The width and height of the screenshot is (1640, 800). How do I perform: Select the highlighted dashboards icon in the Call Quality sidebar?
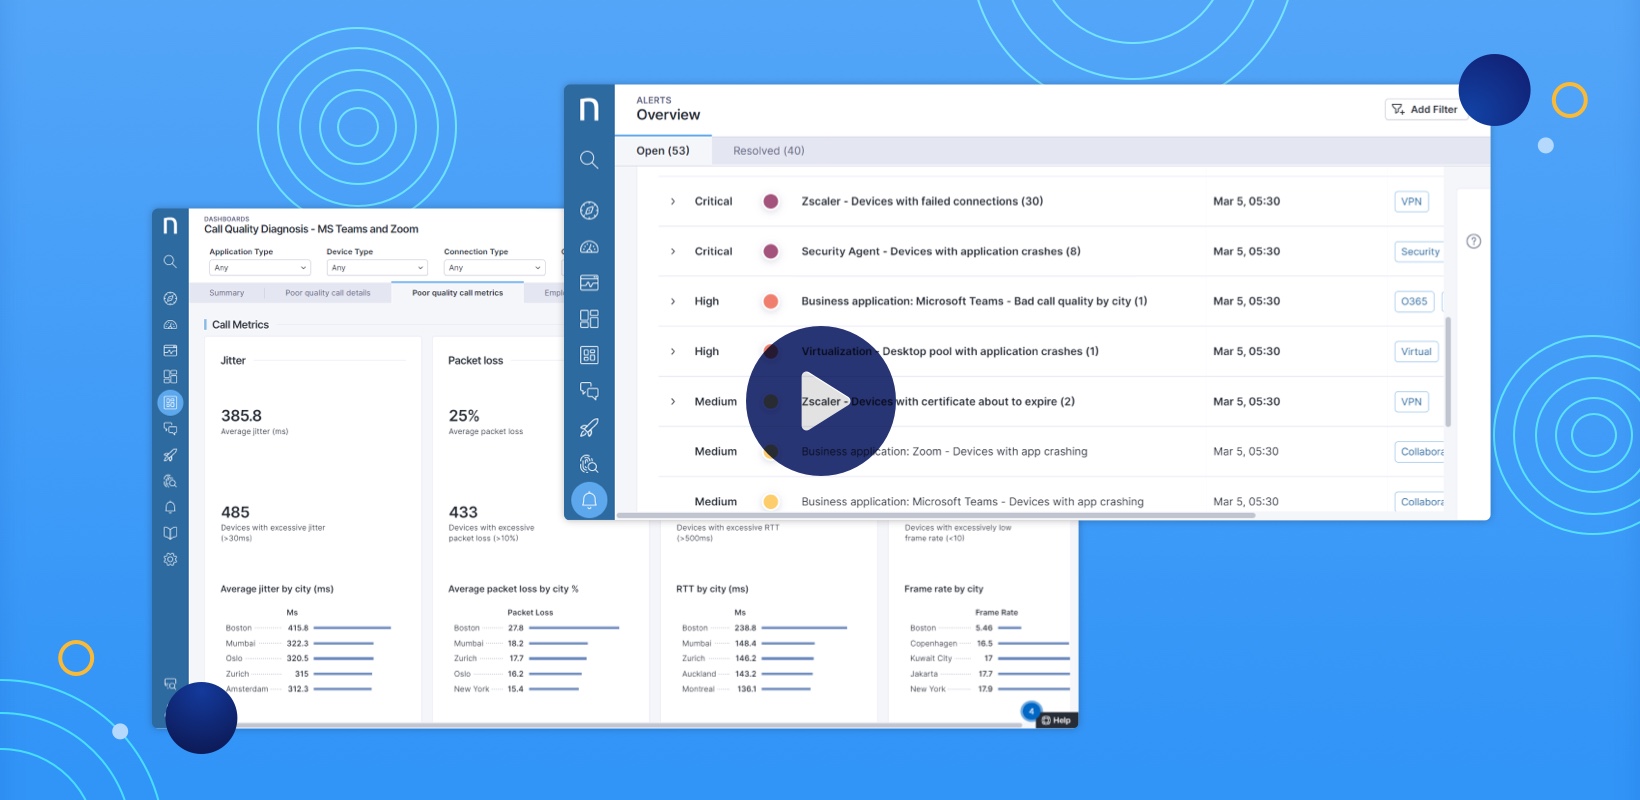pyautogui.click(x=170, y=403)
